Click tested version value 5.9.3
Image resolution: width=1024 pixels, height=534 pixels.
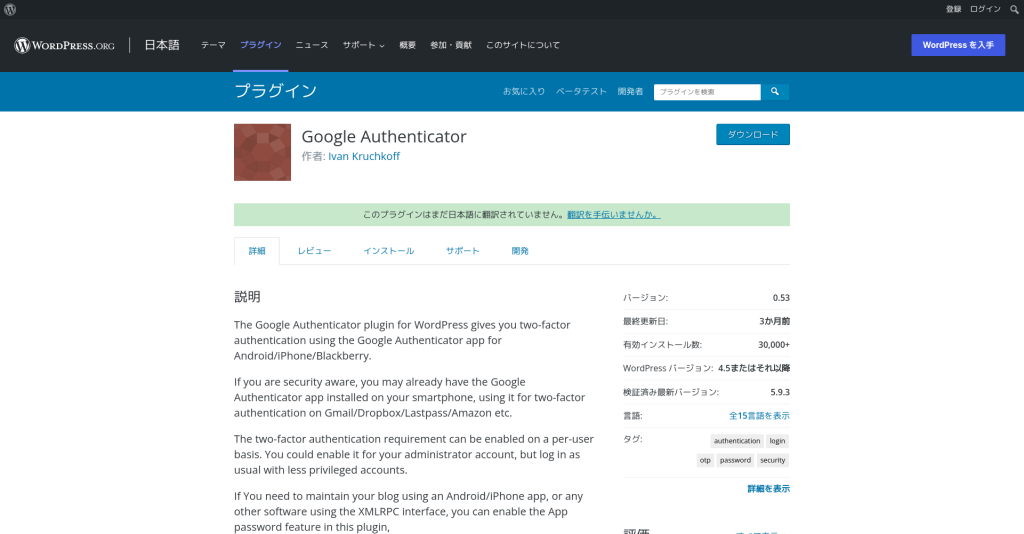[780, 392]
